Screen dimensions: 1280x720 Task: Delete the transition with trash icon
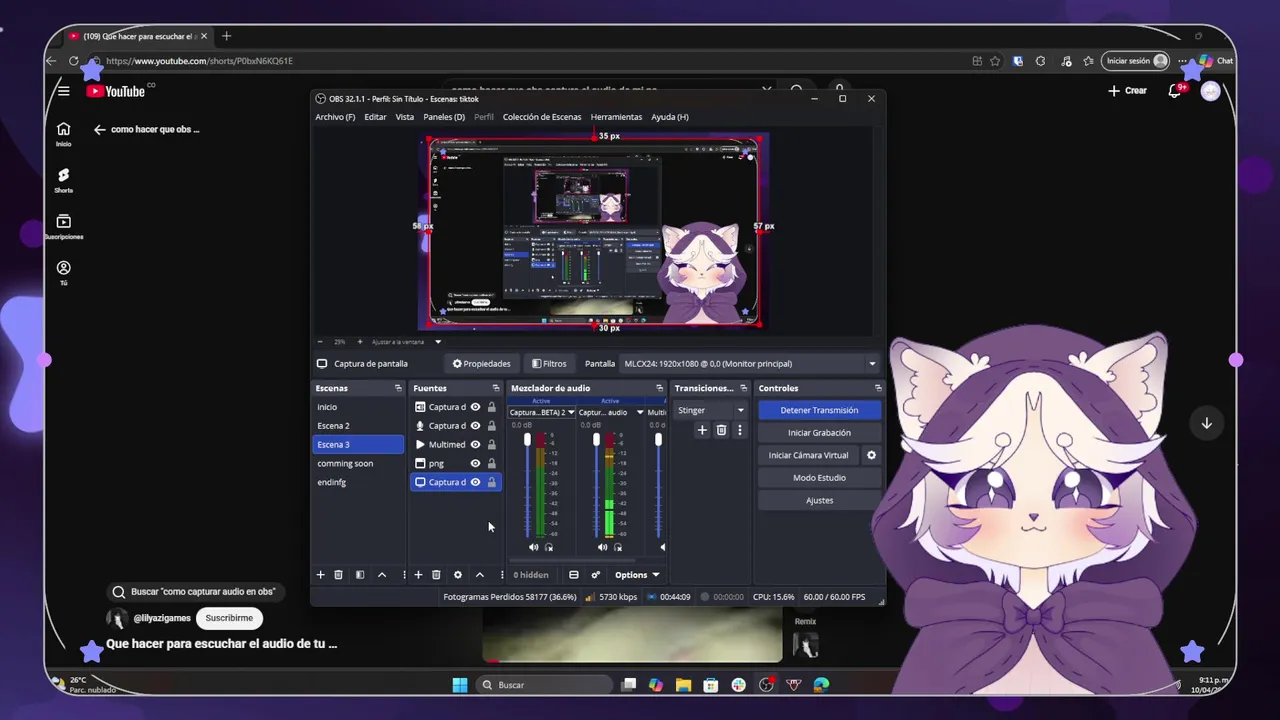(721, 430)
